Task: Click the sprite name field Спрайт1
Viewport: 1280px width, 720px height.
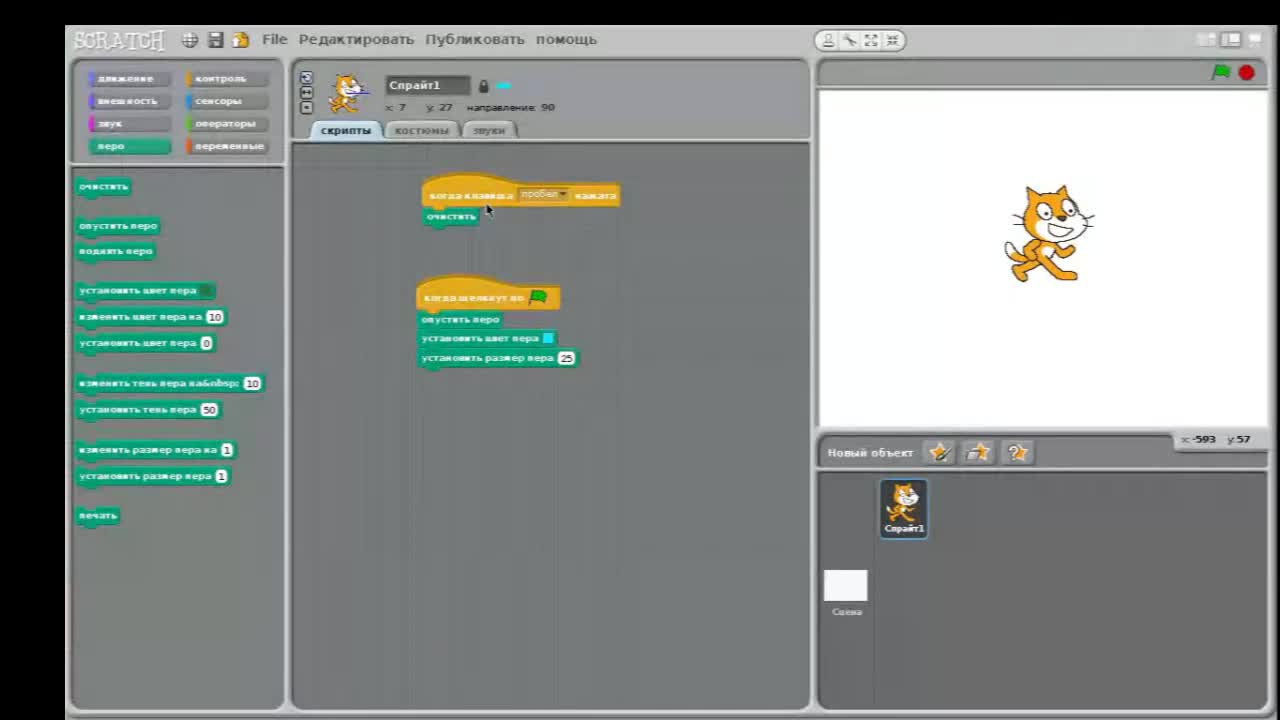Action: [428, 86]
